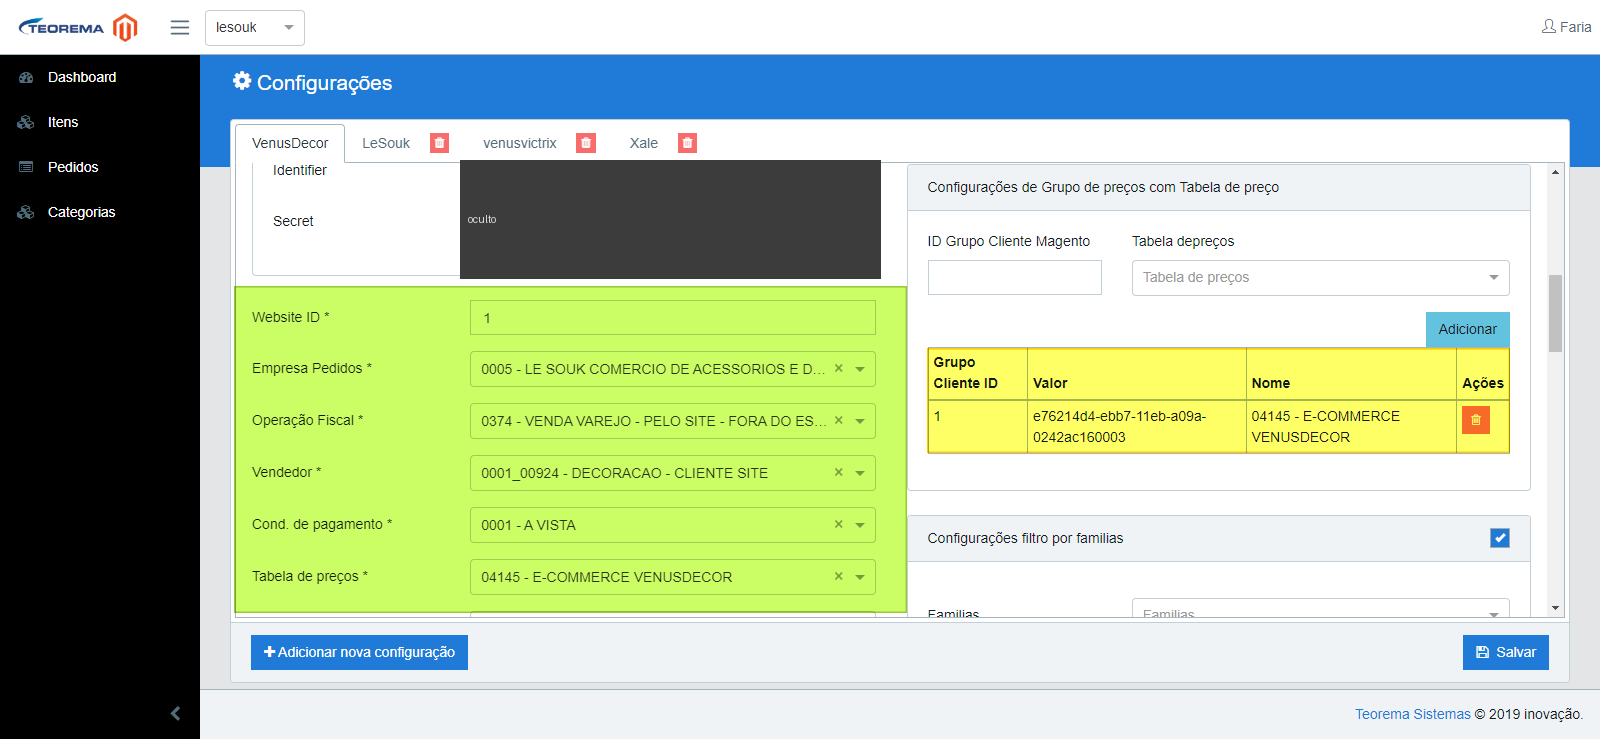
Task: Delete the E-COMMERCE VENUSDECOR table row
Action: (1476, 420)
